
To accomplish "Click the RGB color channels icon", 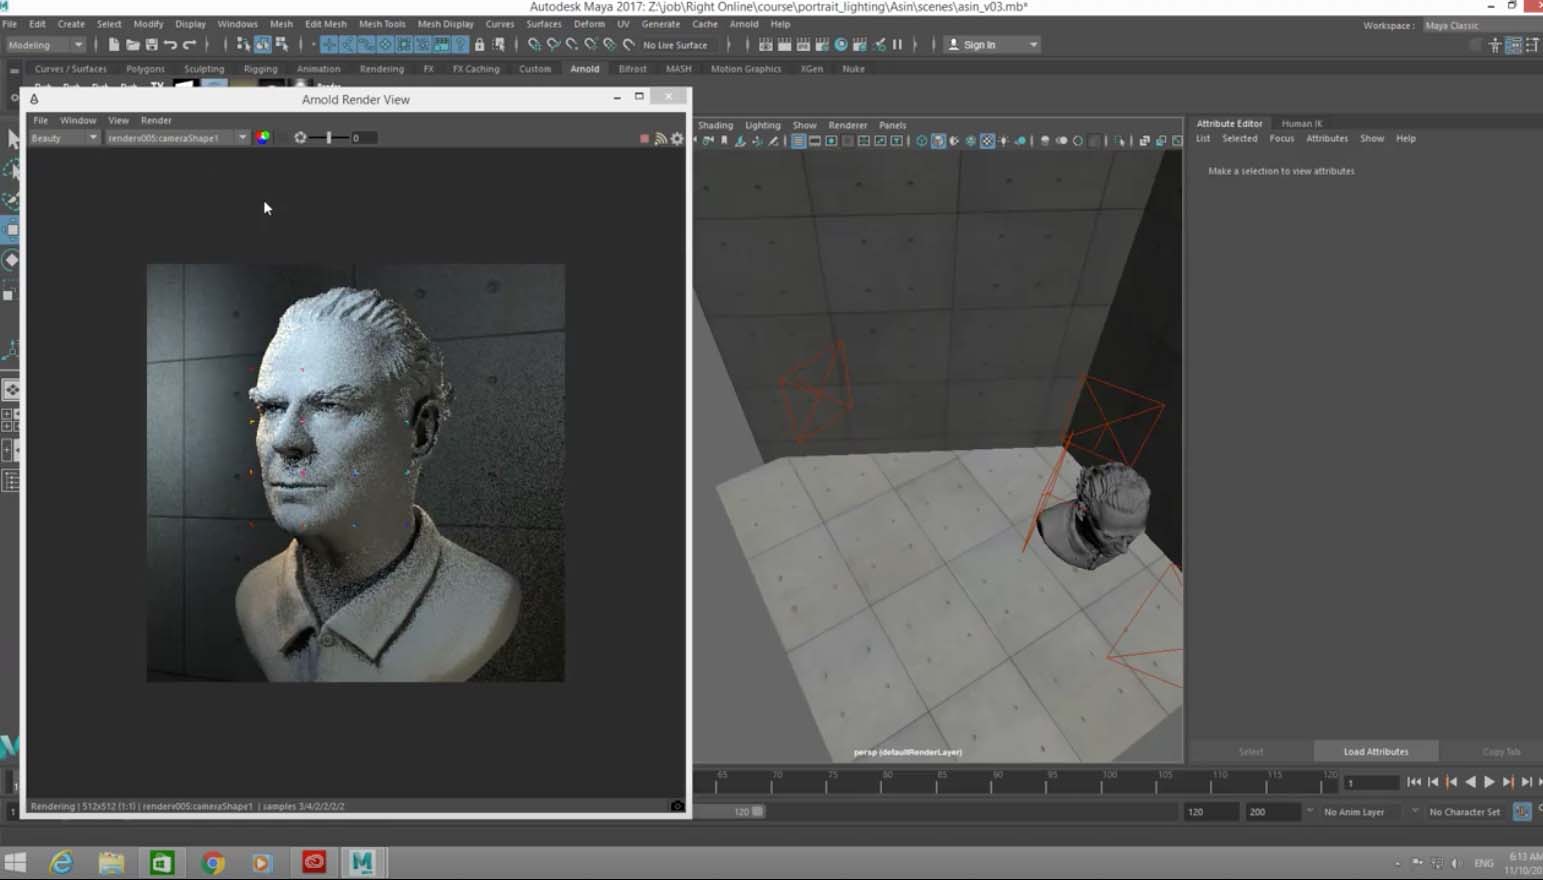I will coord(263,138).
